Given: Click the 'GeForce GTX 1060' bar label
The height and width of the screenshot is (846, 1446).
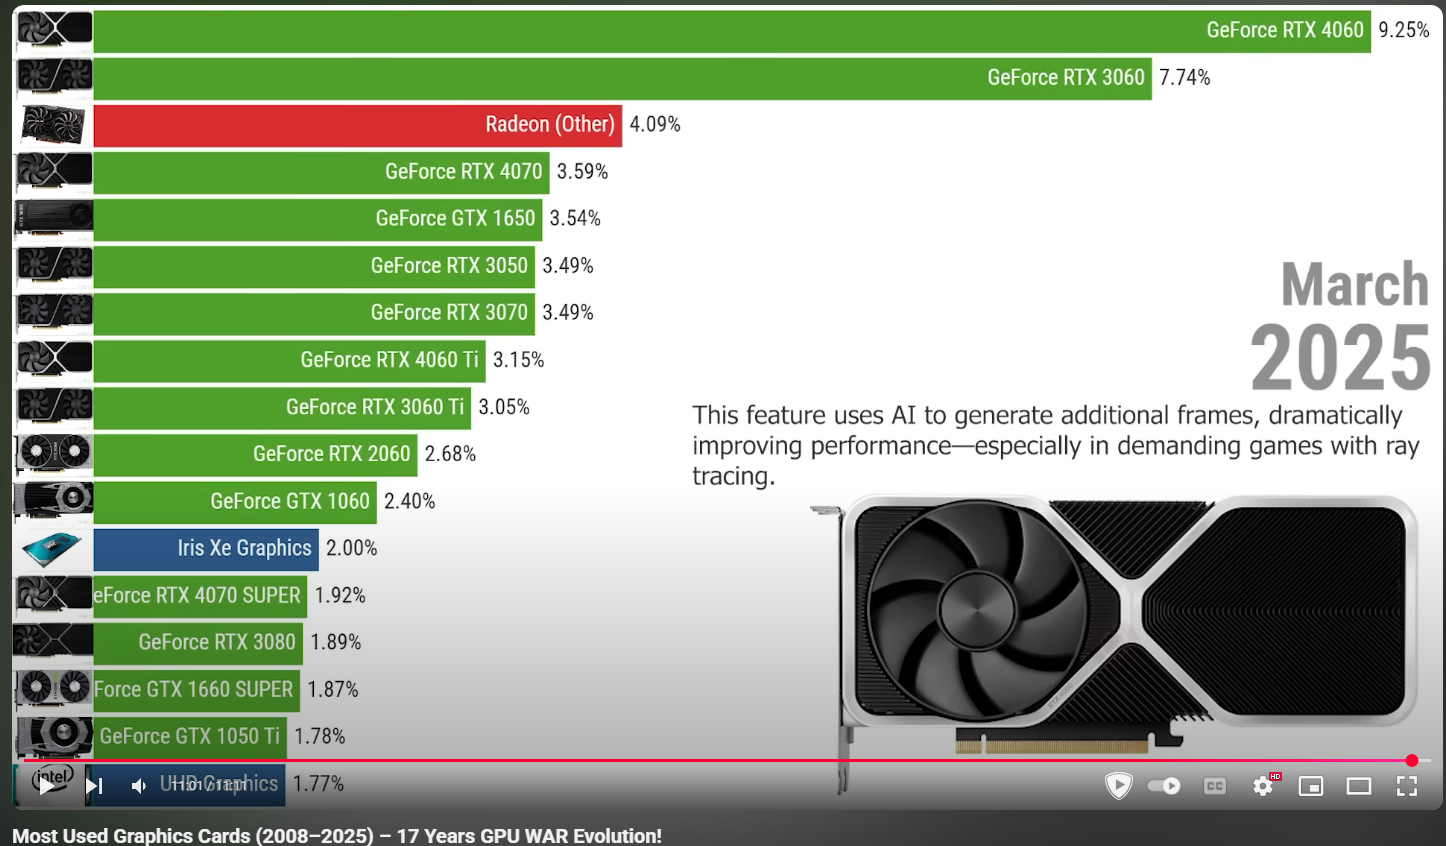Looking at the screenshot, I should click(x=290, y=501).
